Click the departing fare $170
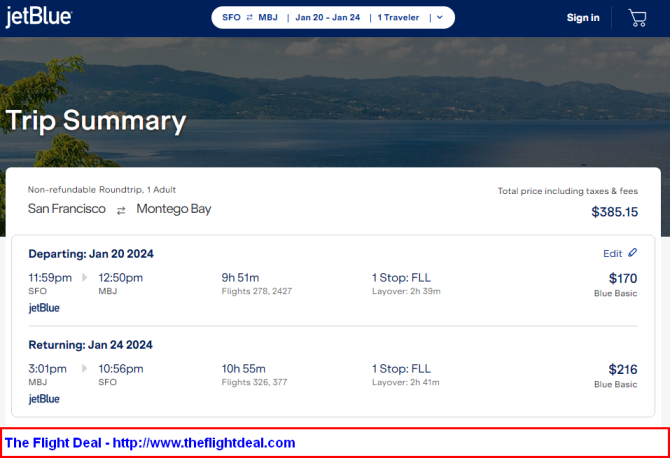Viewport: 670px width, 458px height. click(623, 279)
